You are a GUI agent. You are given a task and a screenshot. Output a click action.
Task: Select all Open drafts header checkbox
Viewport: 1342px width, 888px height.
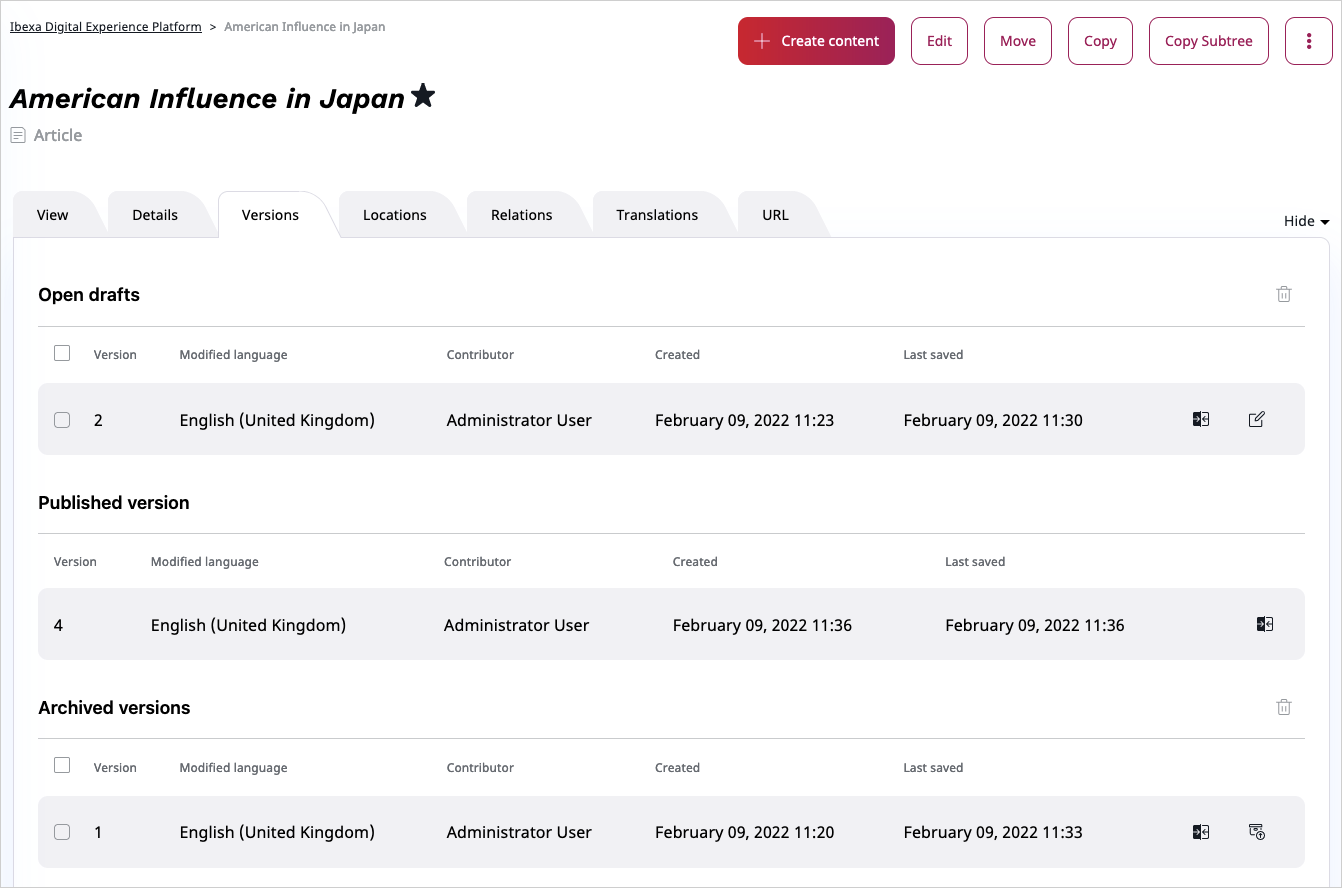click(x=62, y=353)
